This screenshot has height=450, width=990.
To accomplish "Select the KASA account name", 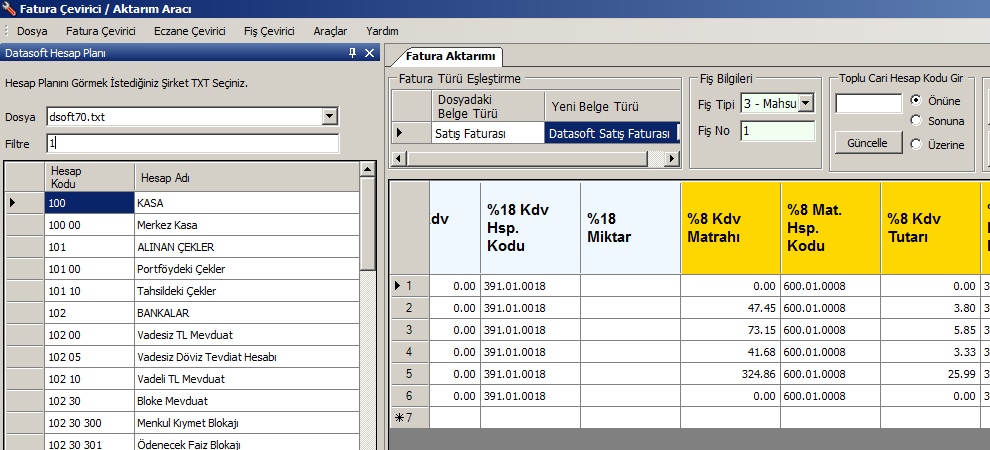I will [x=247, y=203].
